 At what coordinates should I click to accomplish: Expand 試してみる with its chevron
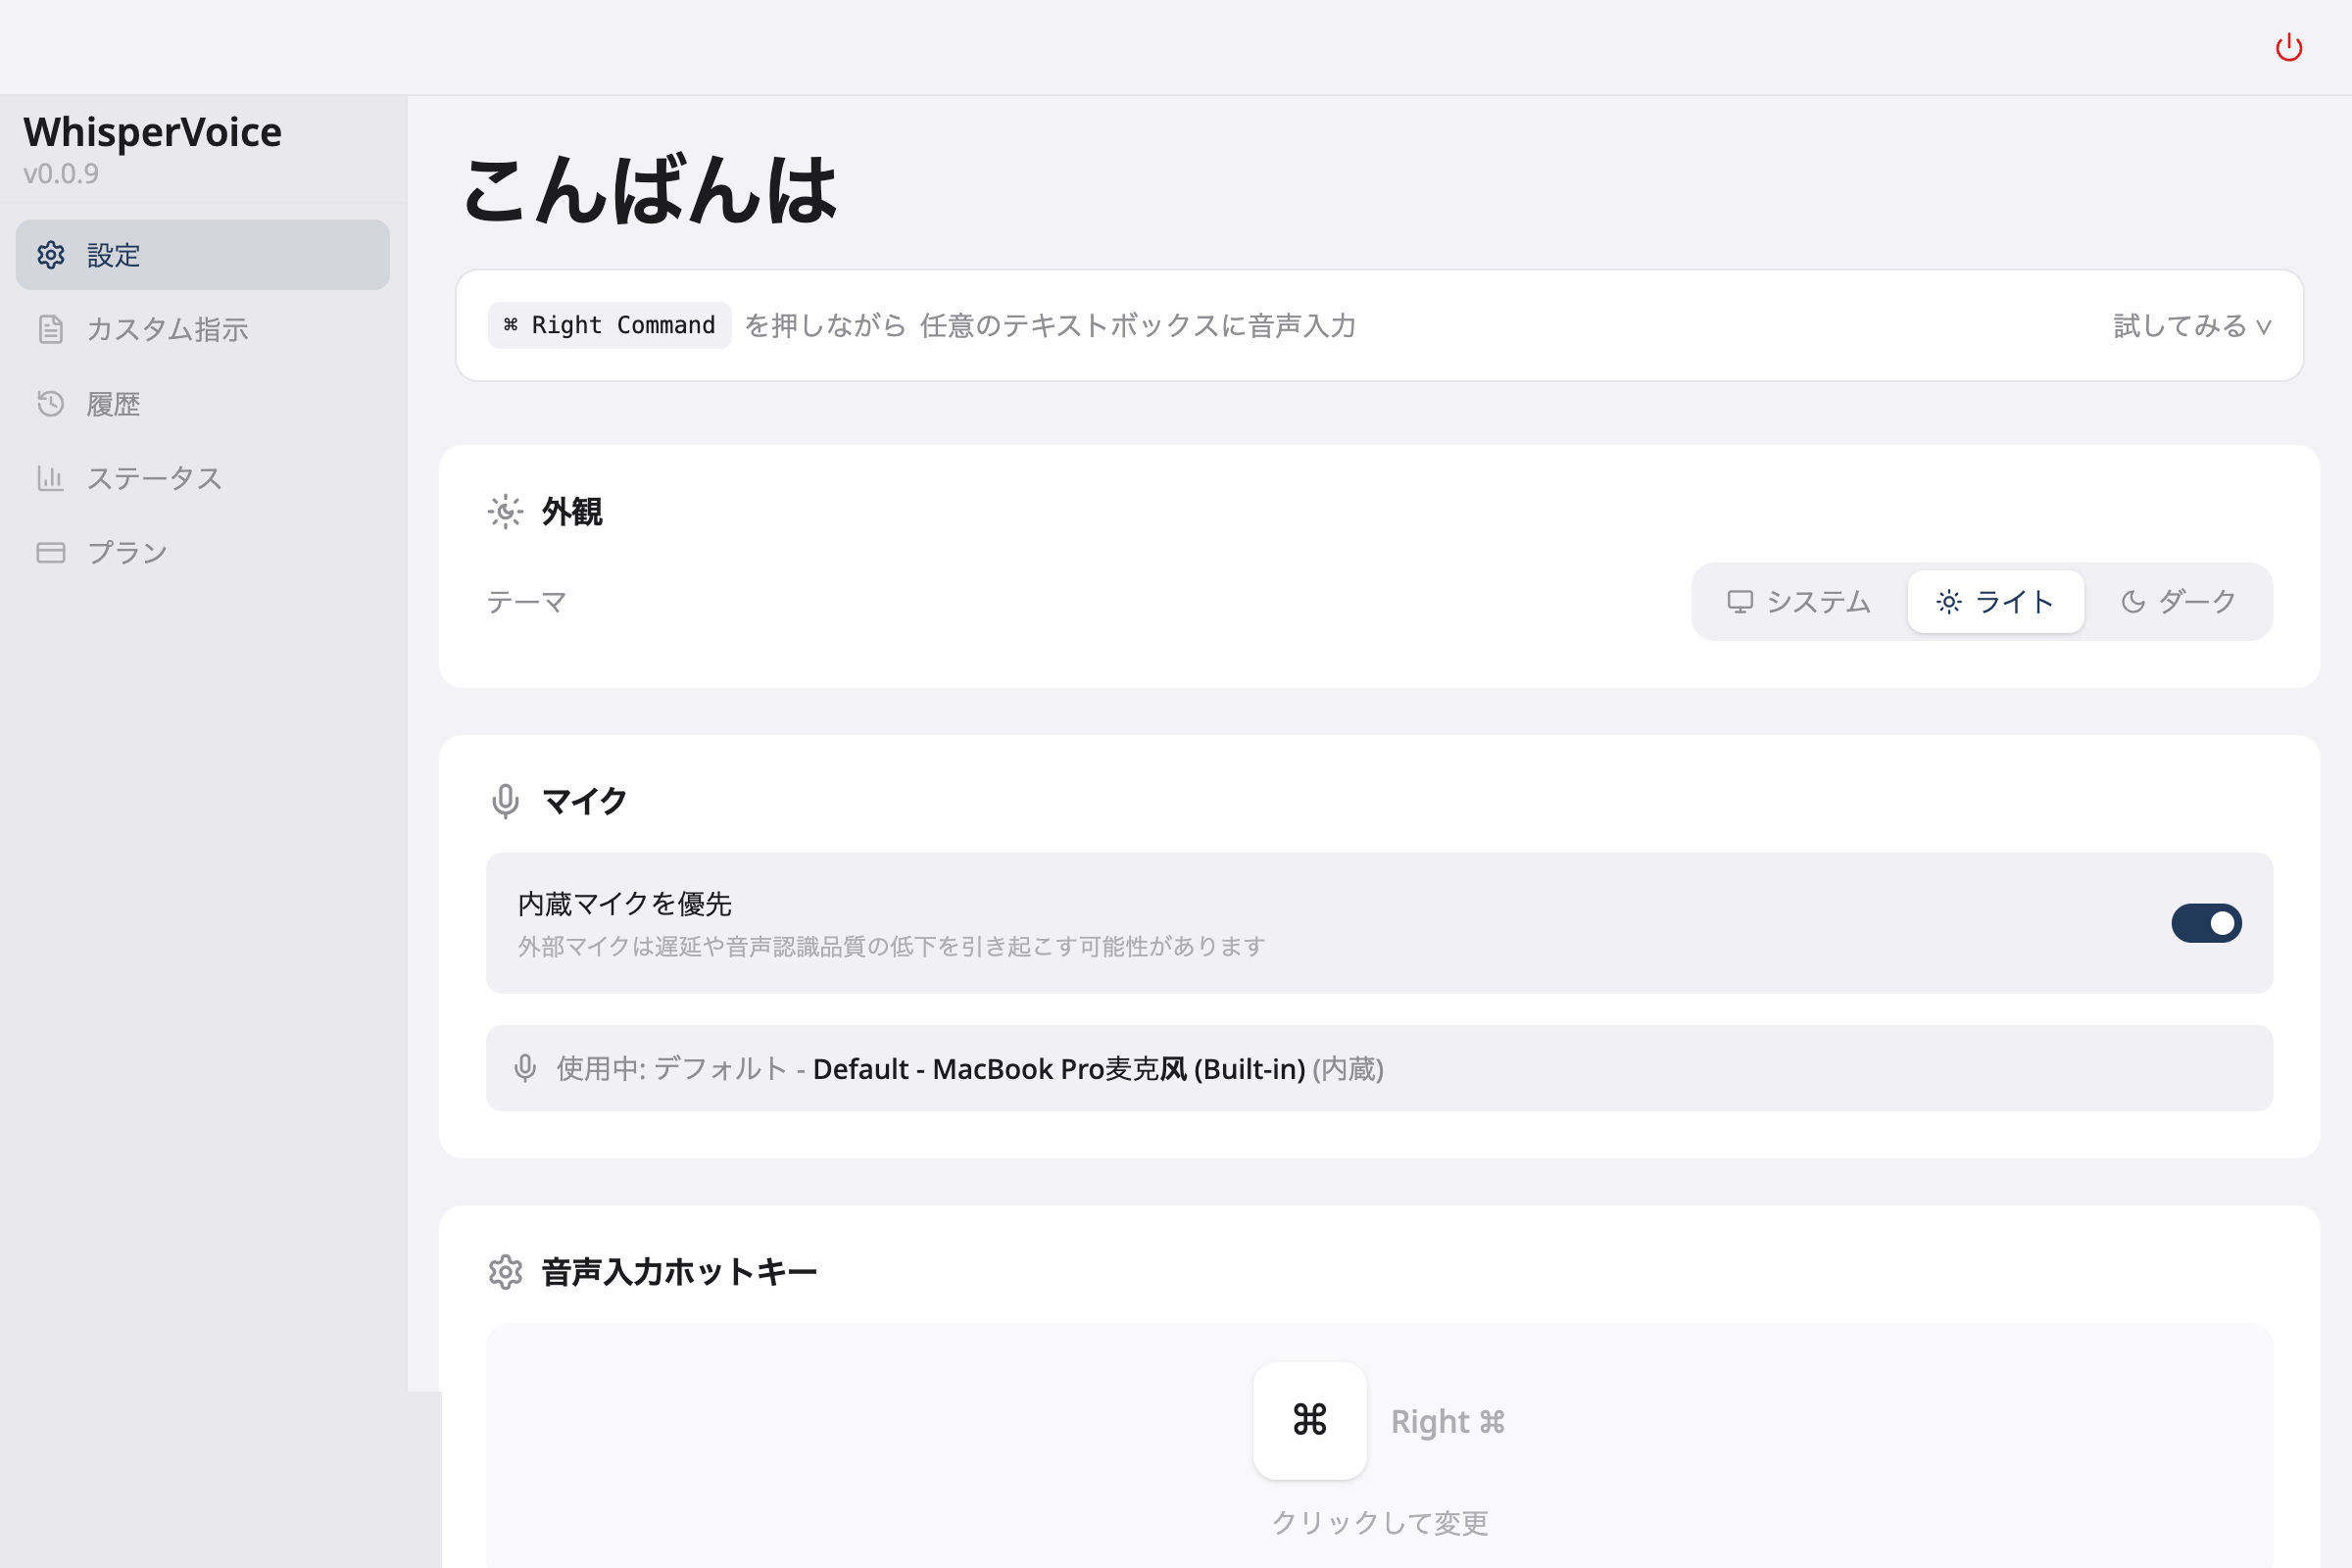(2189, 326)
